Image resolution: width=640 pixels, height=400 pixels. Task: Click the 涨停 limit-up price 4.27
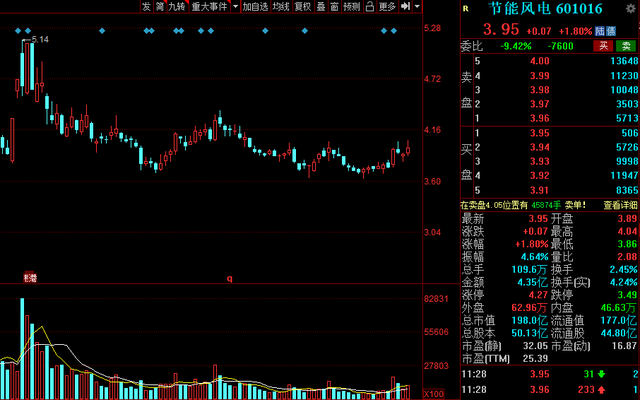(538, 295)
